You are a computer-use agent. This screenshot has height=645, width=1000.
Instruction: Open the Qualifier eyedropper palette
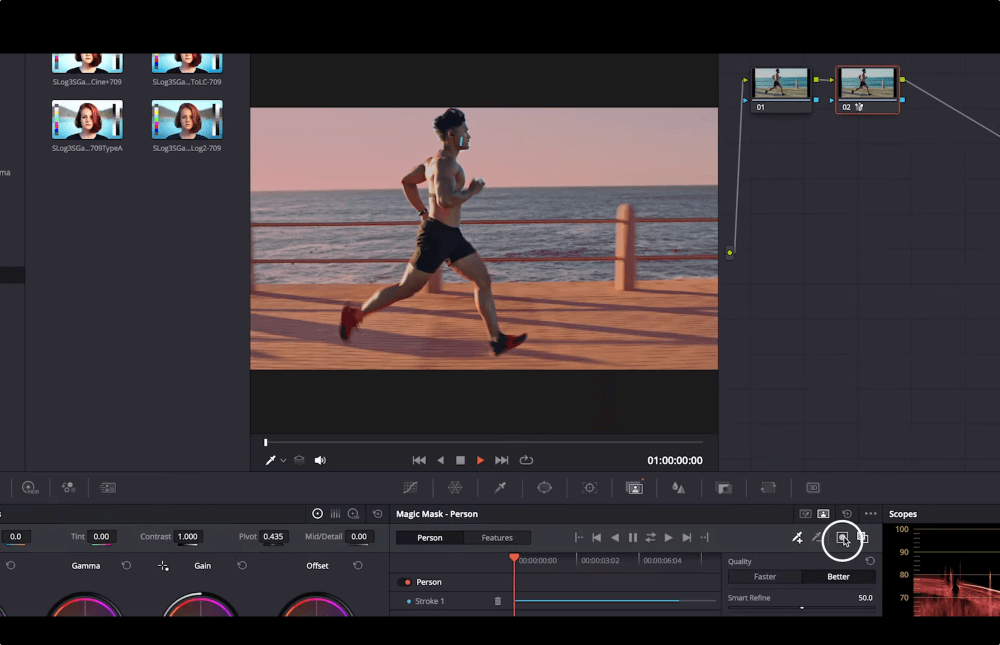point(500,487)
